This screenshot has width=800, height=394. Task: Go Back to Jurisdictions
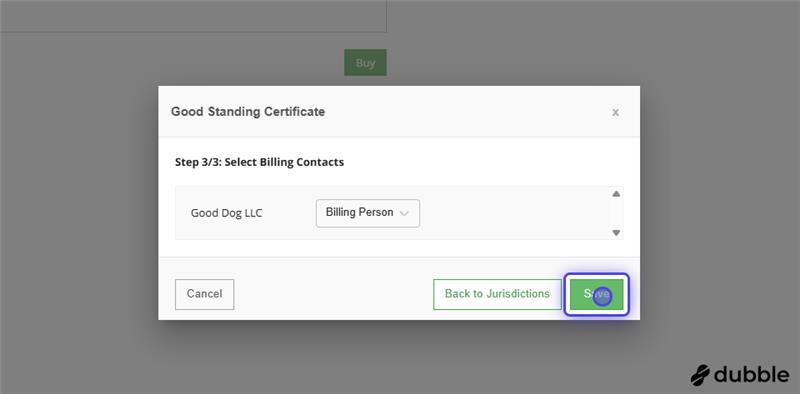(x=497, y=294)
